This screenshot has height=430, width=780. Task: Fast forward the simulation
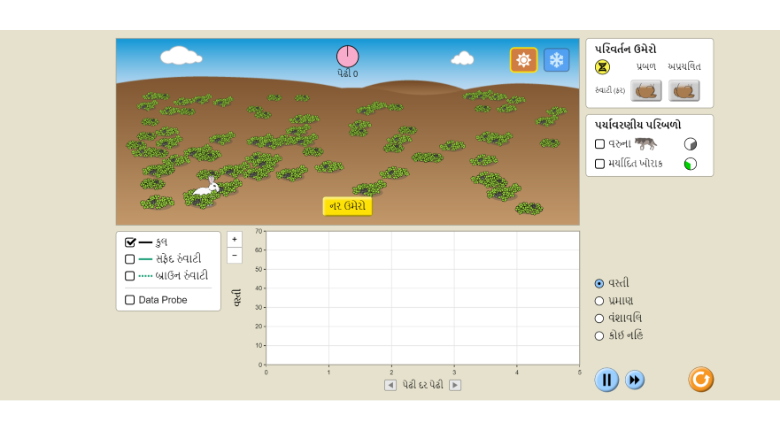[634, 380]
